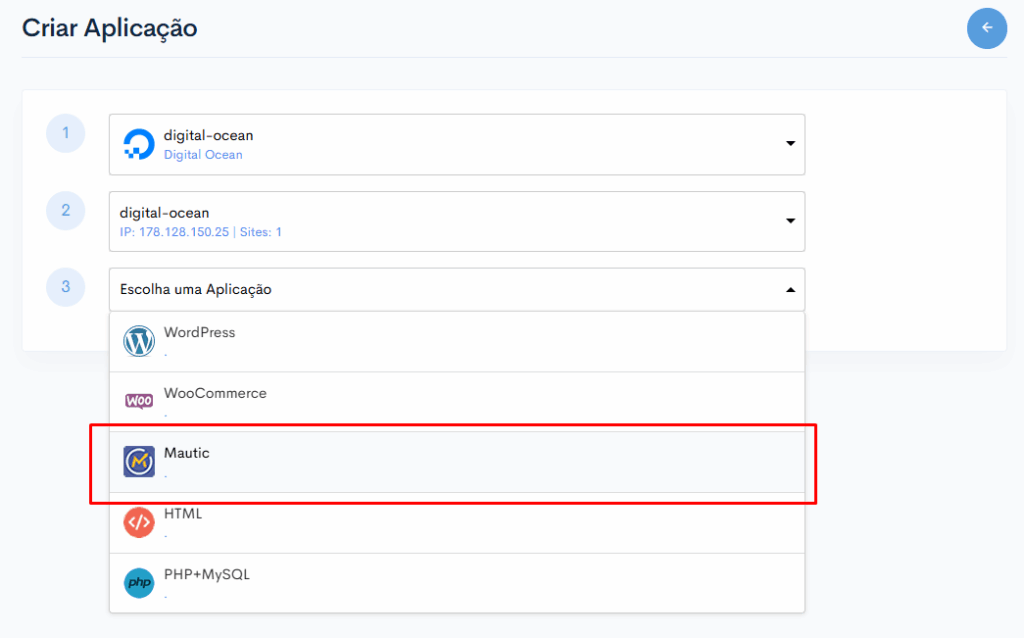Click the Digital Ocean provider logo
The image size is (1024, 638).
coord(139,144)
